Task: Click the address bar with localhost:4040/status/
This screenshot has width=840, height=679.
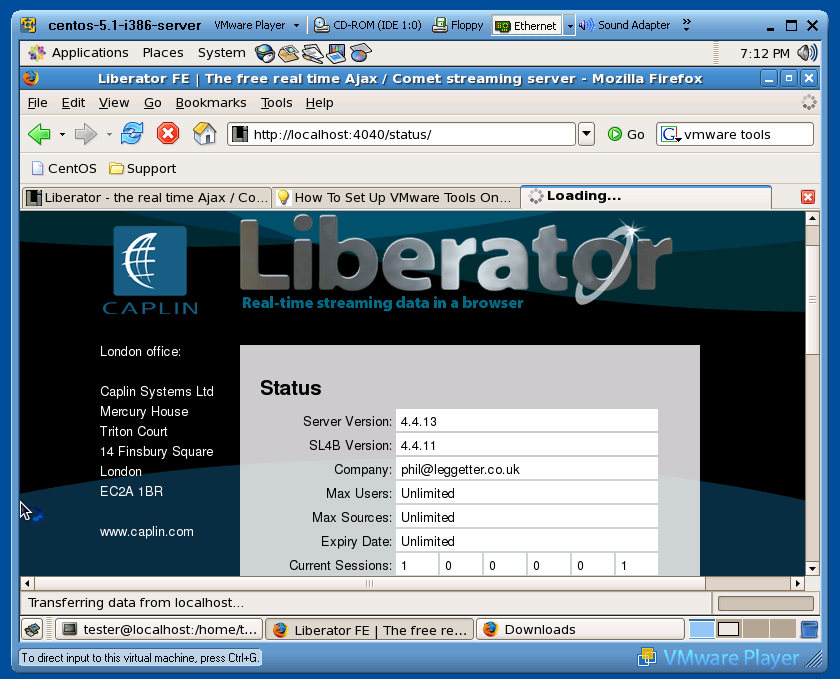Action: [402, 134]
